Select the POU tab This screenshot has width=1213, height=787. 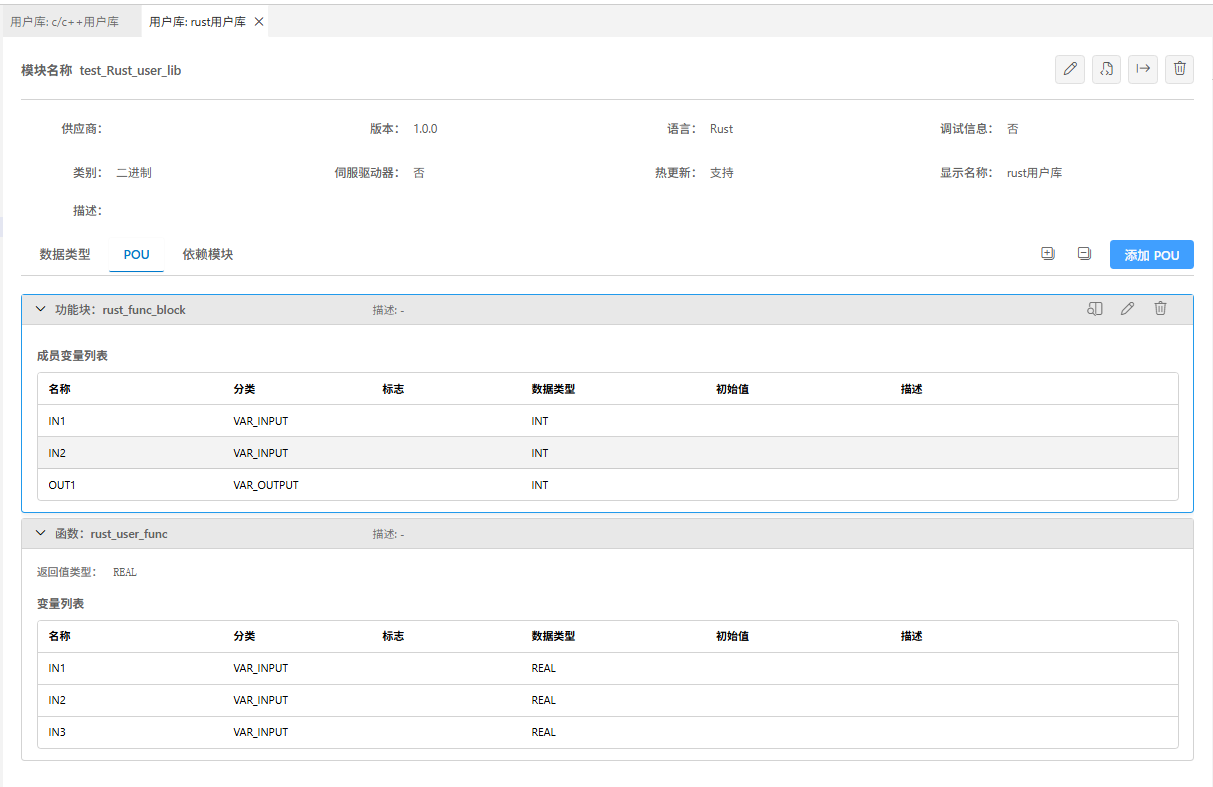137,254
